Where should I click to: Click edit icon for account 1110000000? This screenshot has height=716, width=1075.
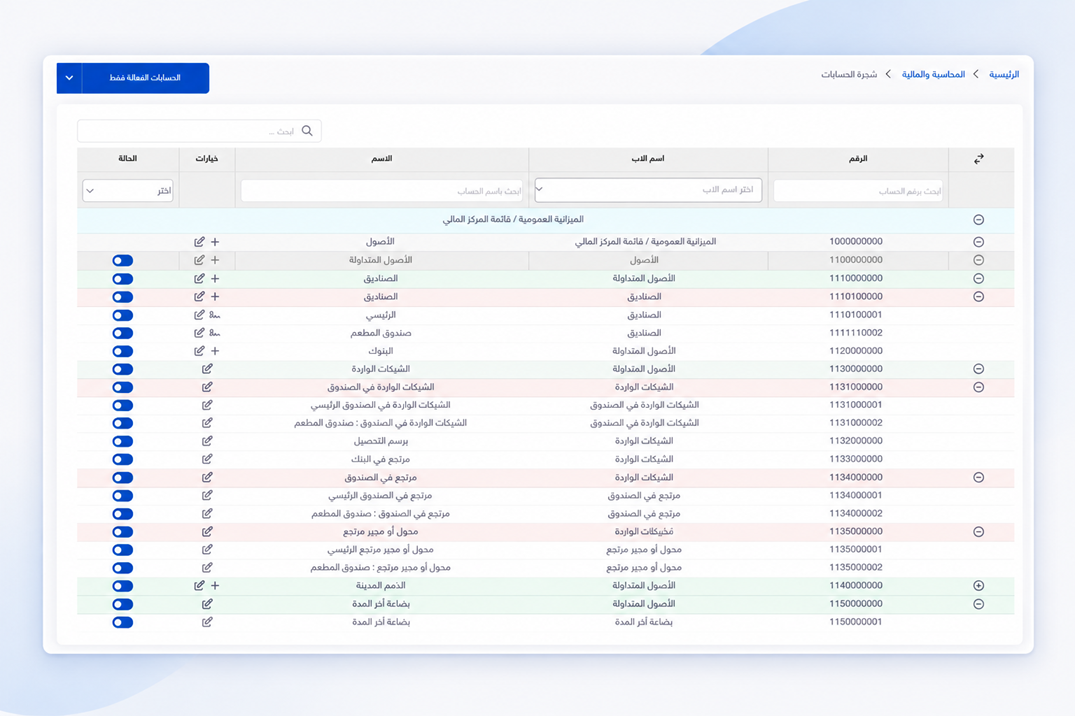199,278
